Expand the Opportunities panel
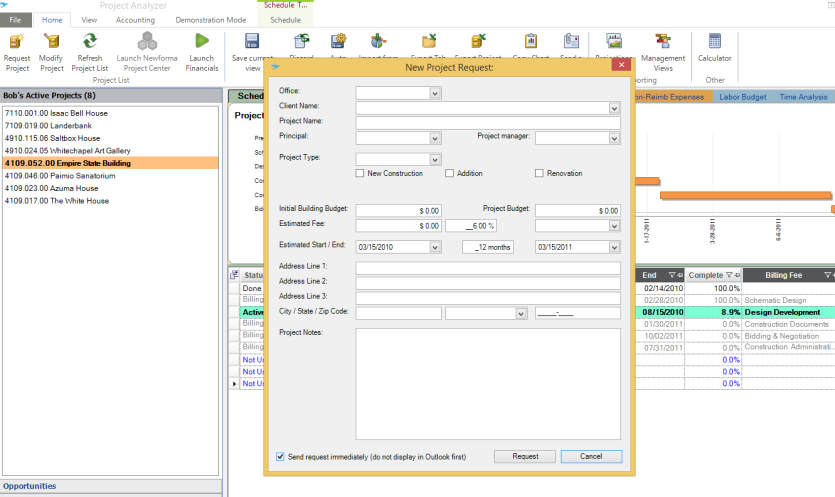The image size is (835, 497). [x=111, y=486]
